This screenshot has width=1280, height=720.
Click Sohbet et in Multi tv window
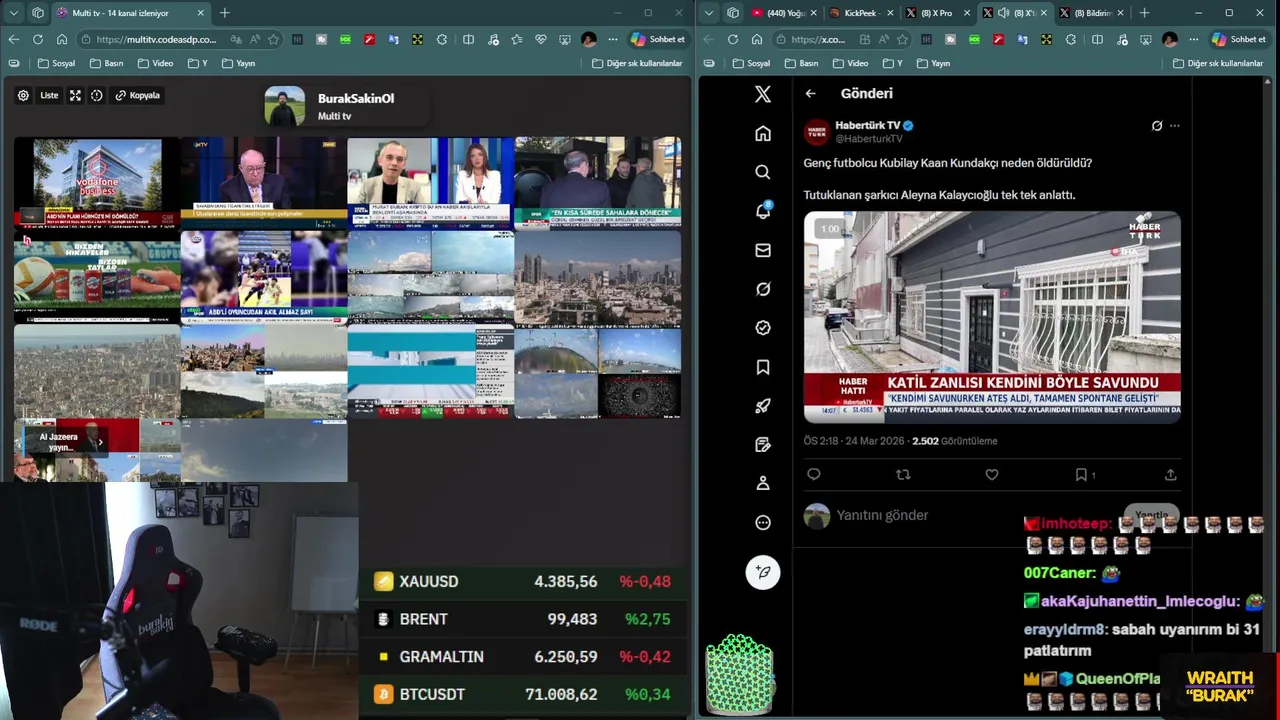coord(658,39)
